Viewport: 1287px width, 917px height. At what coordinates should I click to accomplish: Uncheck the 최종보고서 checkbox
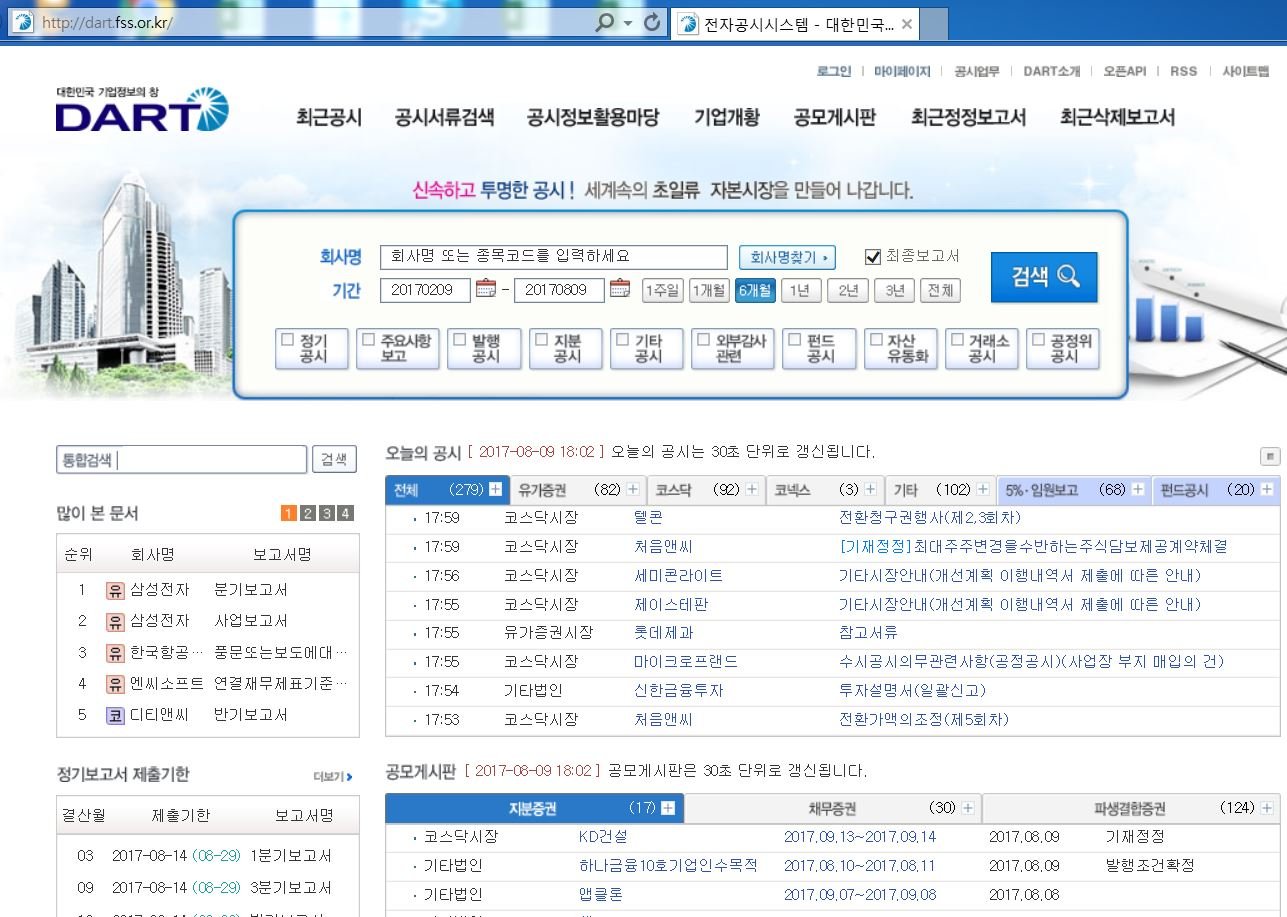(x=875, y=255)
